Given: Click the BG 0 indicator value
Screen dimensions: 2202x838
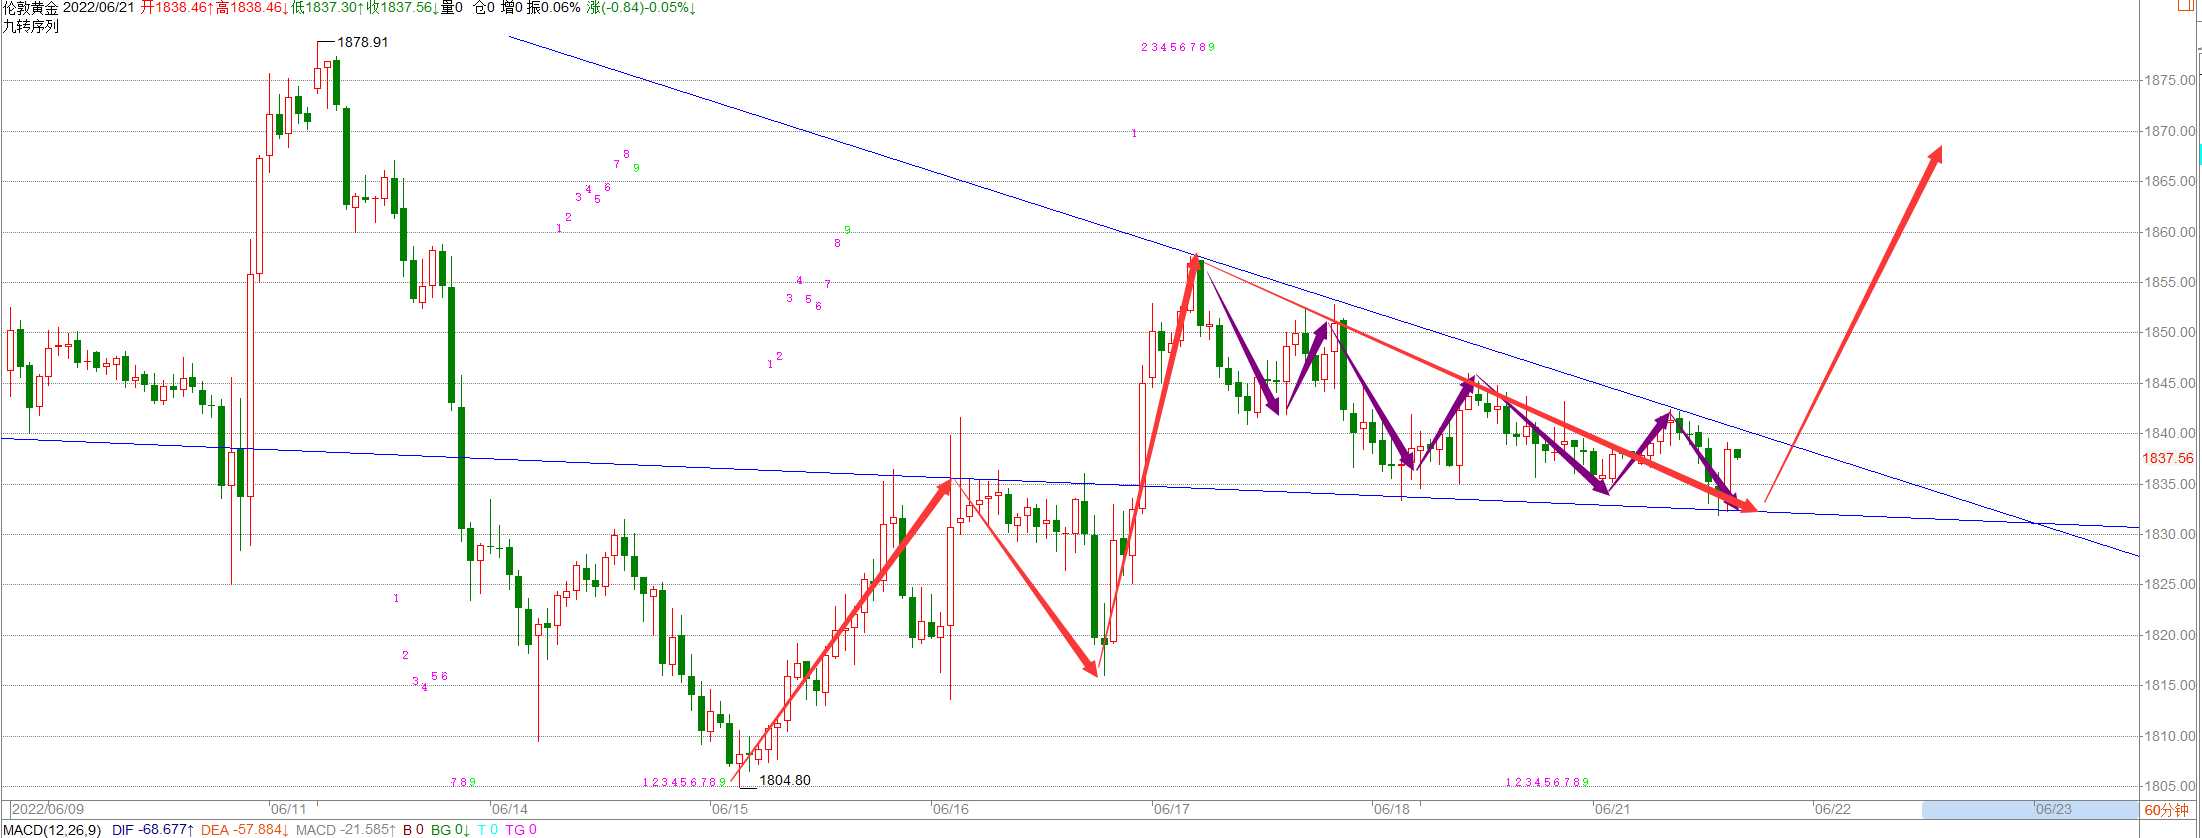Looking at the screenshot, I should [x=450, y=830].
